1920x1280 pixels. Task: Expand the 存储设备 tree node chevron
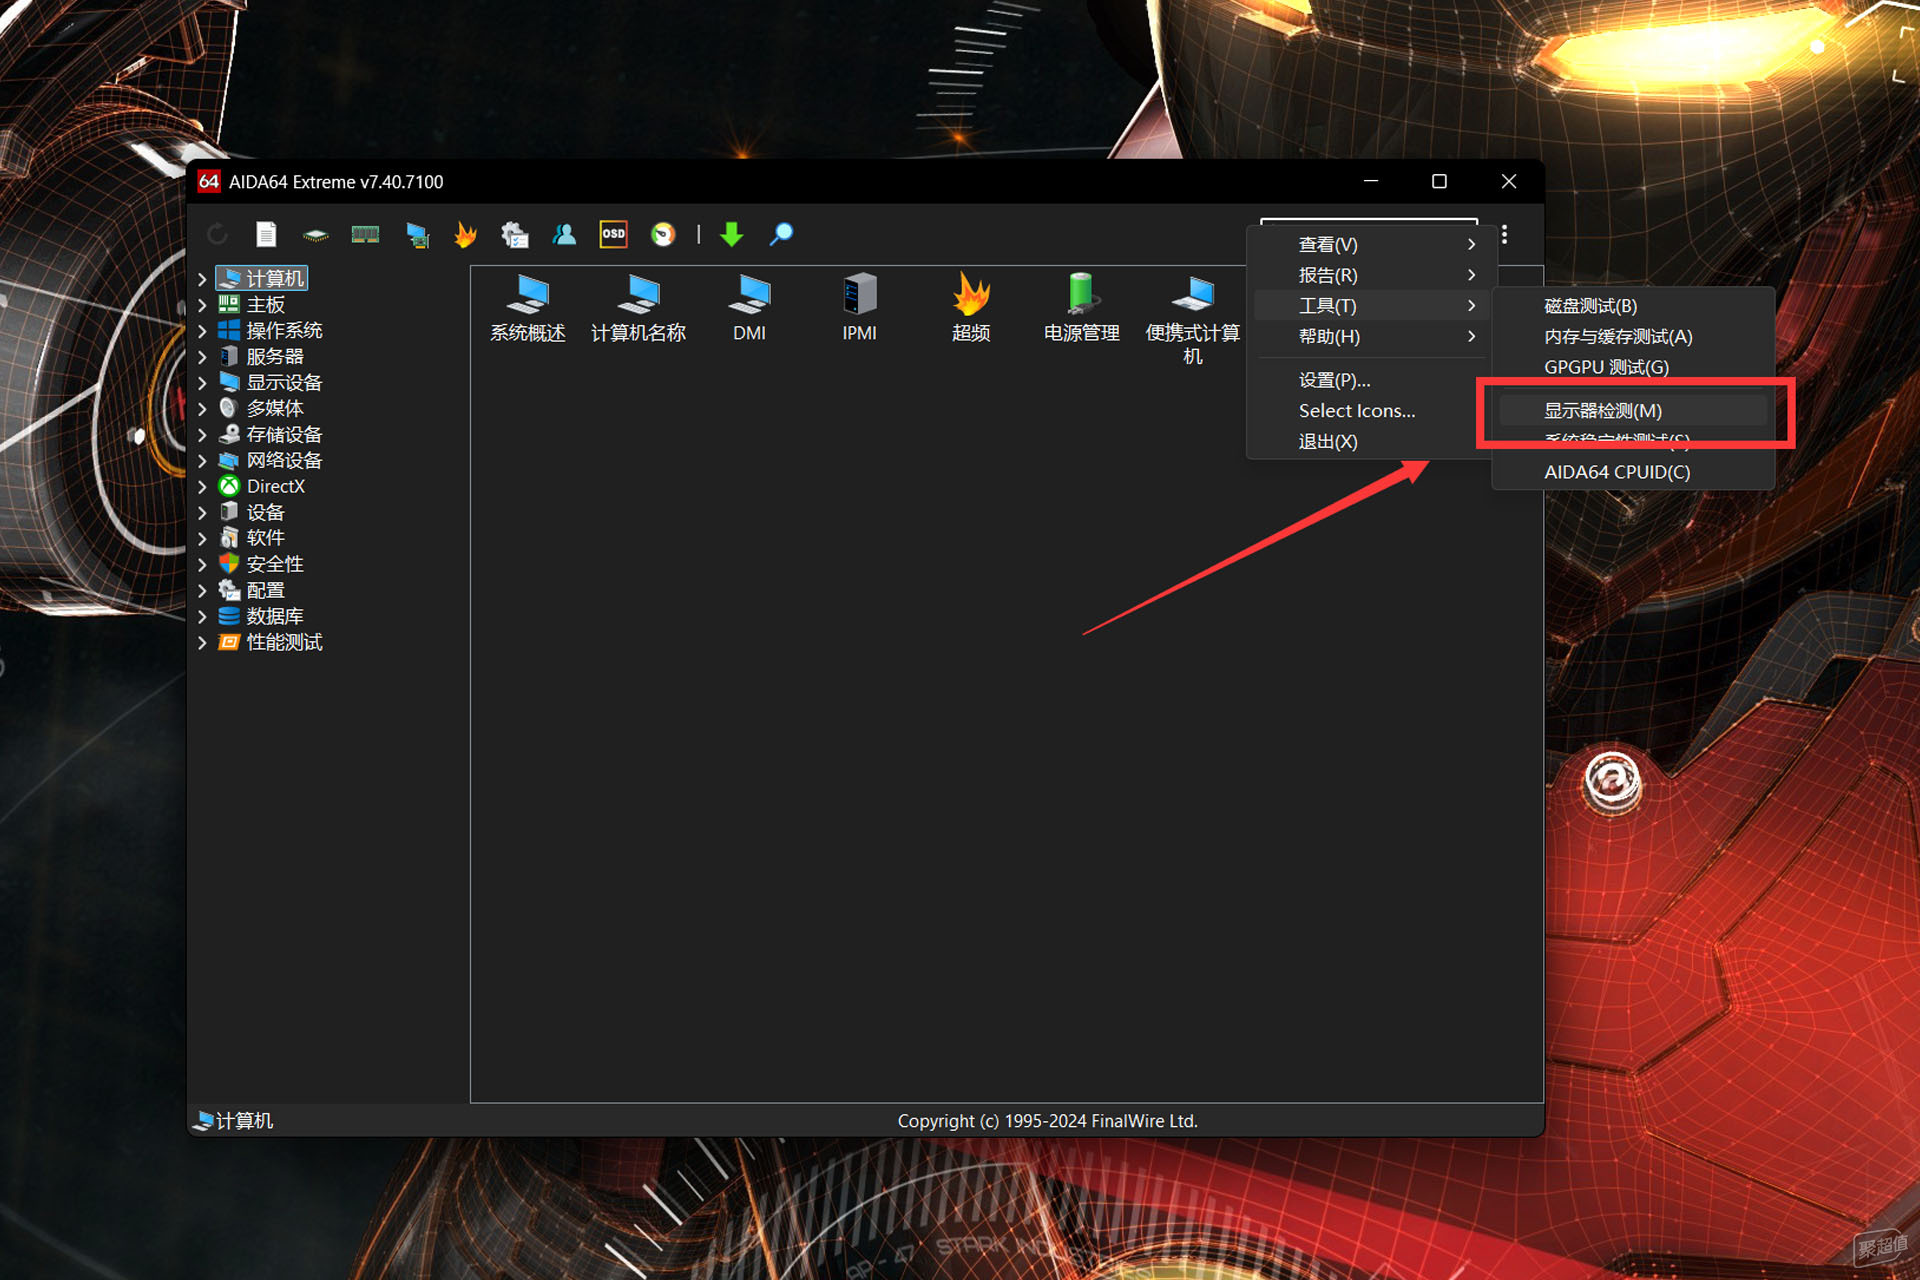tap(202, 435)
